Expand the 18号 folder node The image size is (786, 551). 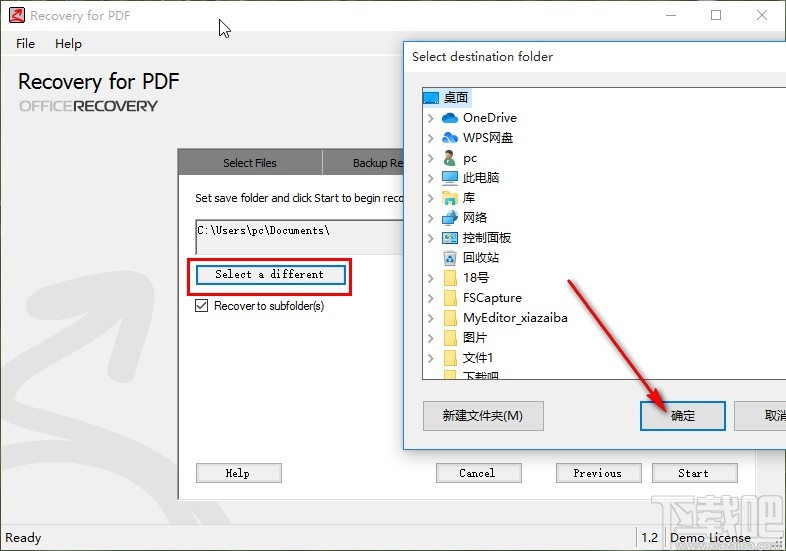[x=430, y=278]
